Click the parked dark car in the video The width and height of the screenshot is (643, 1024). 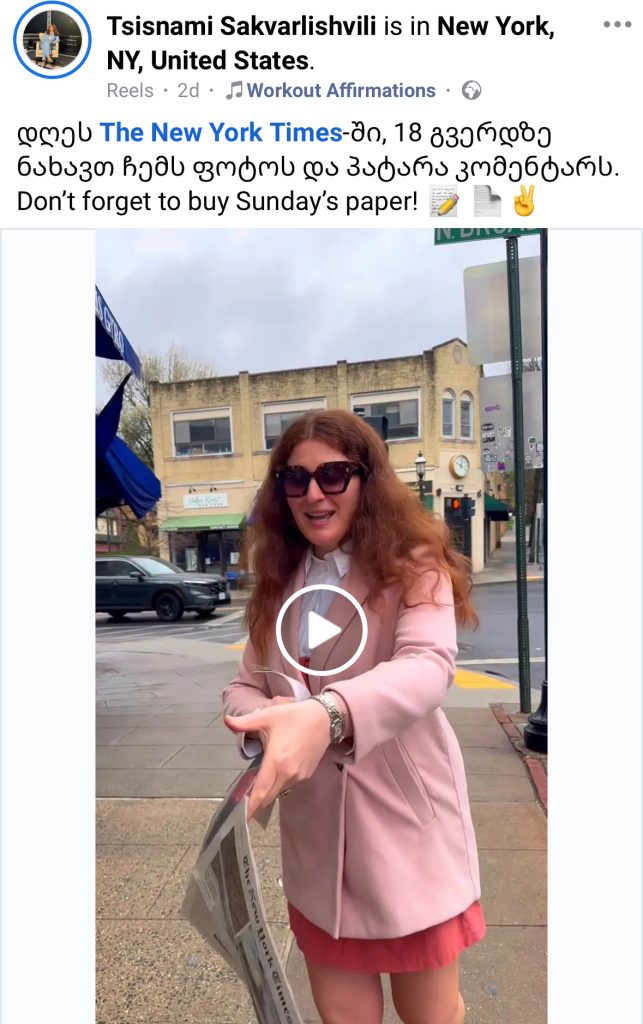click(163, 587)
